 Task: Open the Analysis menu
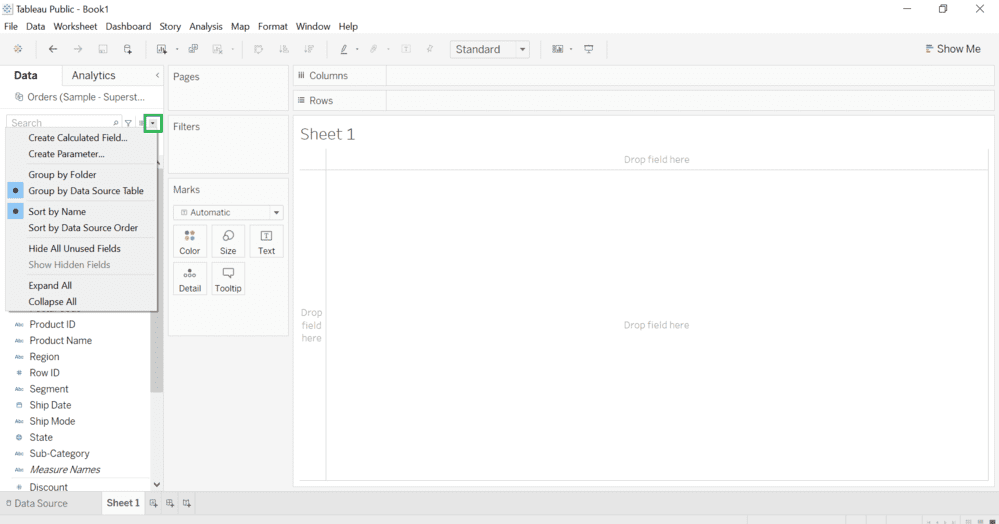(206, 26)
